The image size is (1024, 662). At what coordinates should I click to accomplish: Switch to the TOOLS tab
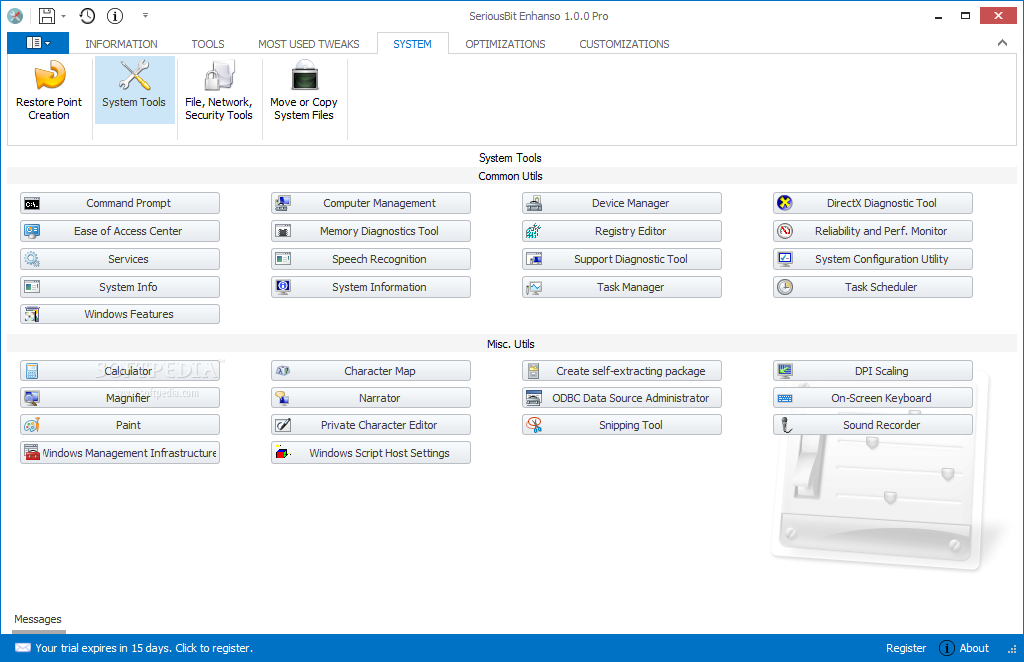pos(208,44)
